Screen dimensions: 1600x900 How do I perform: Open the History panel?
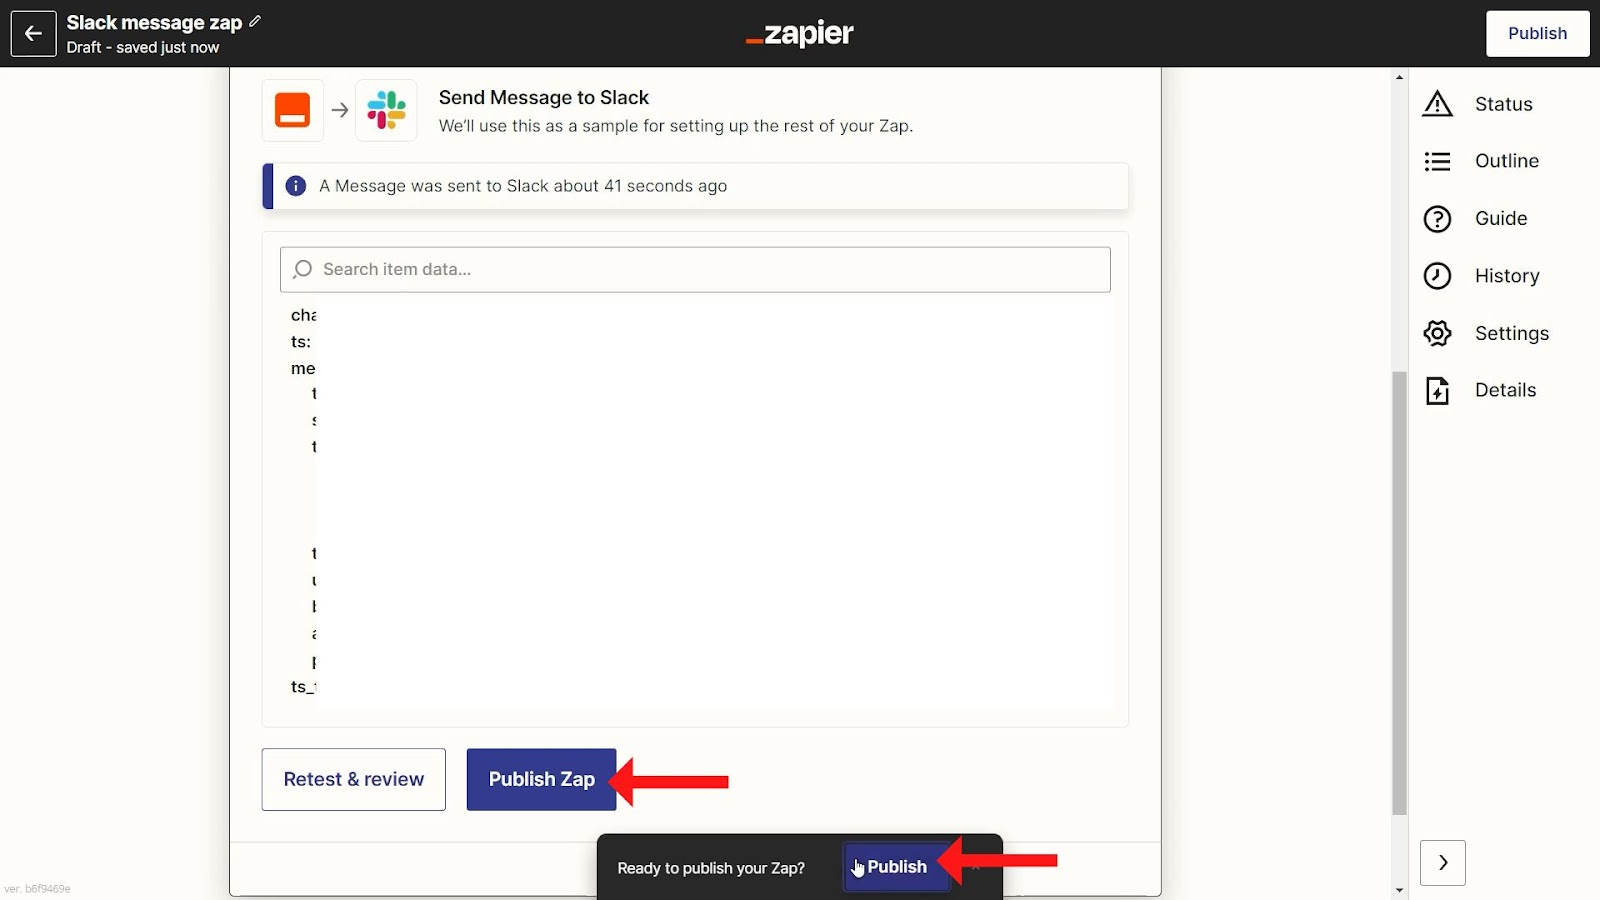[1507, 276]
